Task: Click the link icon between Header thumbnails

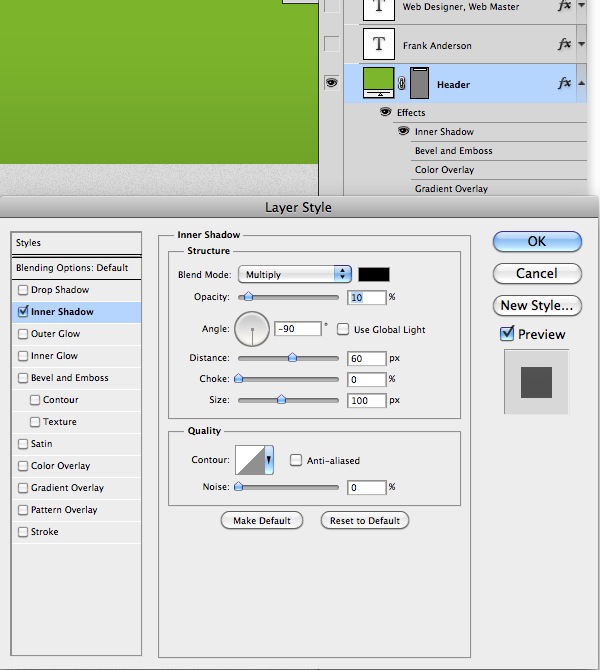Action: [x=401, y=83]
